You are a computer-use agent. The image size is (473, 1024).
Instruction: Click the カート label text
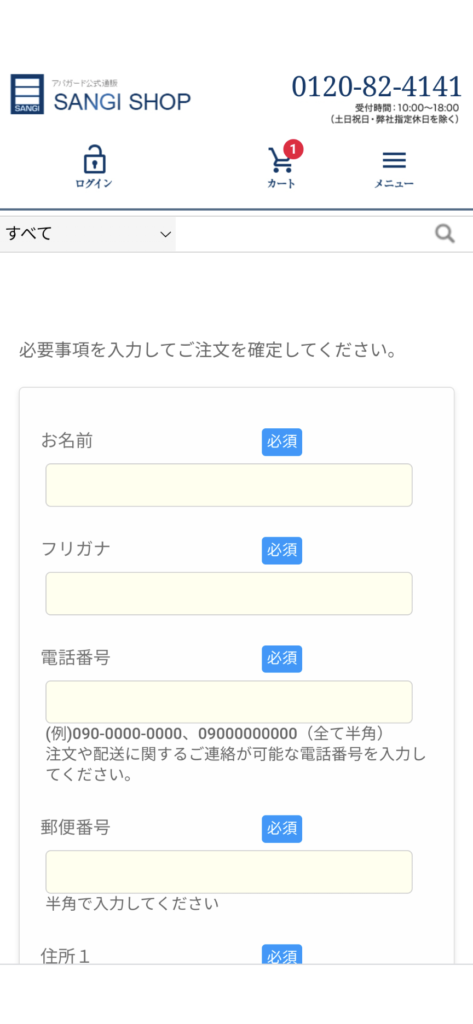coord(282,184)
